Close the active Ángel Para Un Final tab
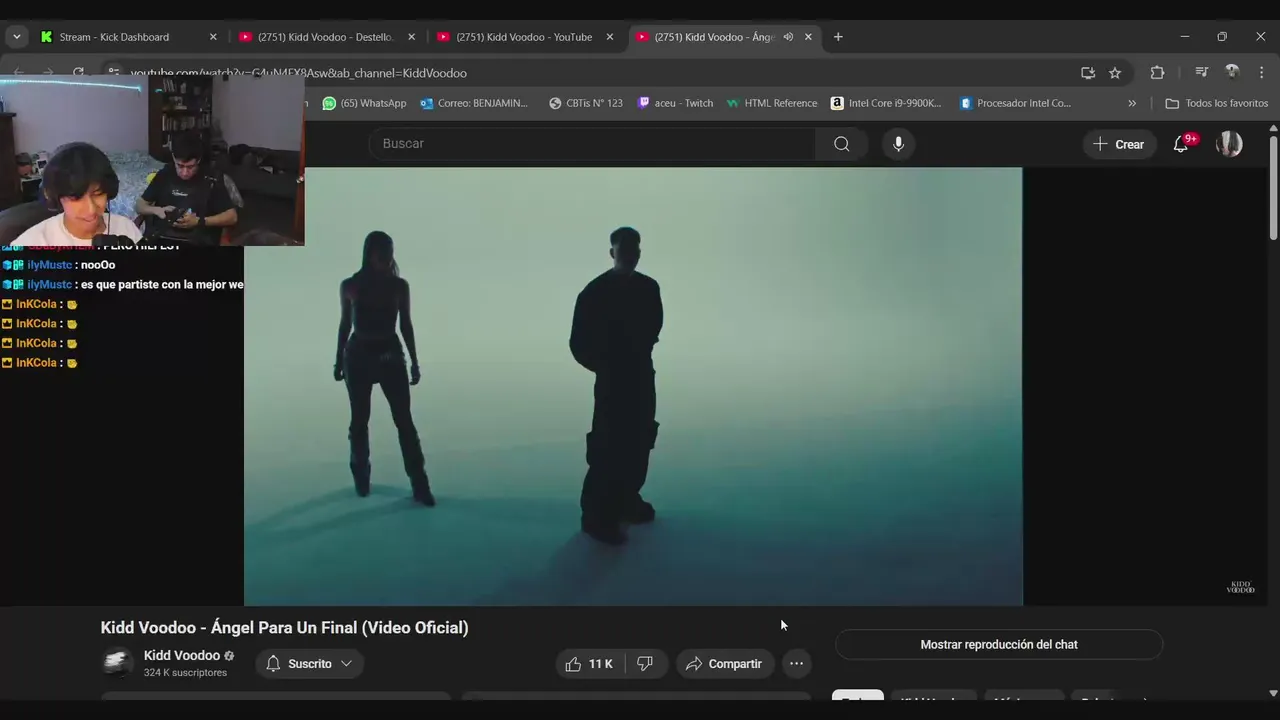The width and height of the screenshot is (1280, 720). coord(808,37)
